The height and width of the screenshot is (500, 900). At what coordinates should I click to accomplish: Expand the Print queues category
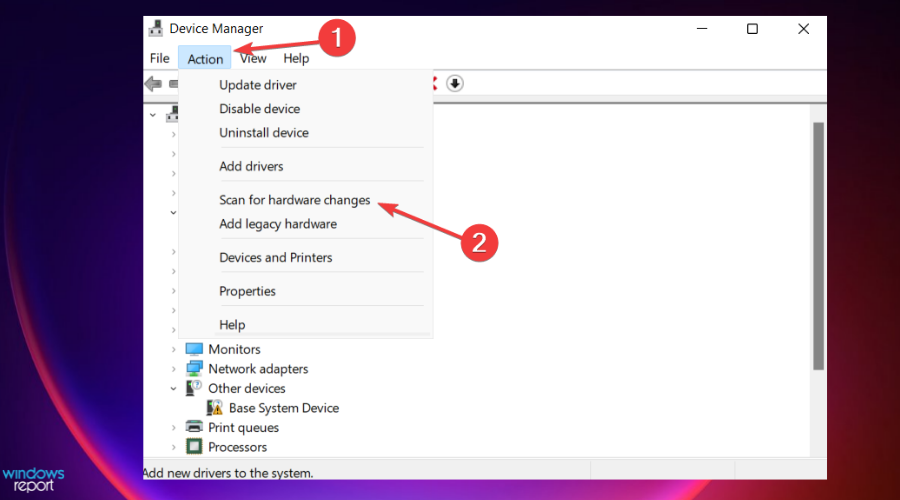click(x=173, y=428)
